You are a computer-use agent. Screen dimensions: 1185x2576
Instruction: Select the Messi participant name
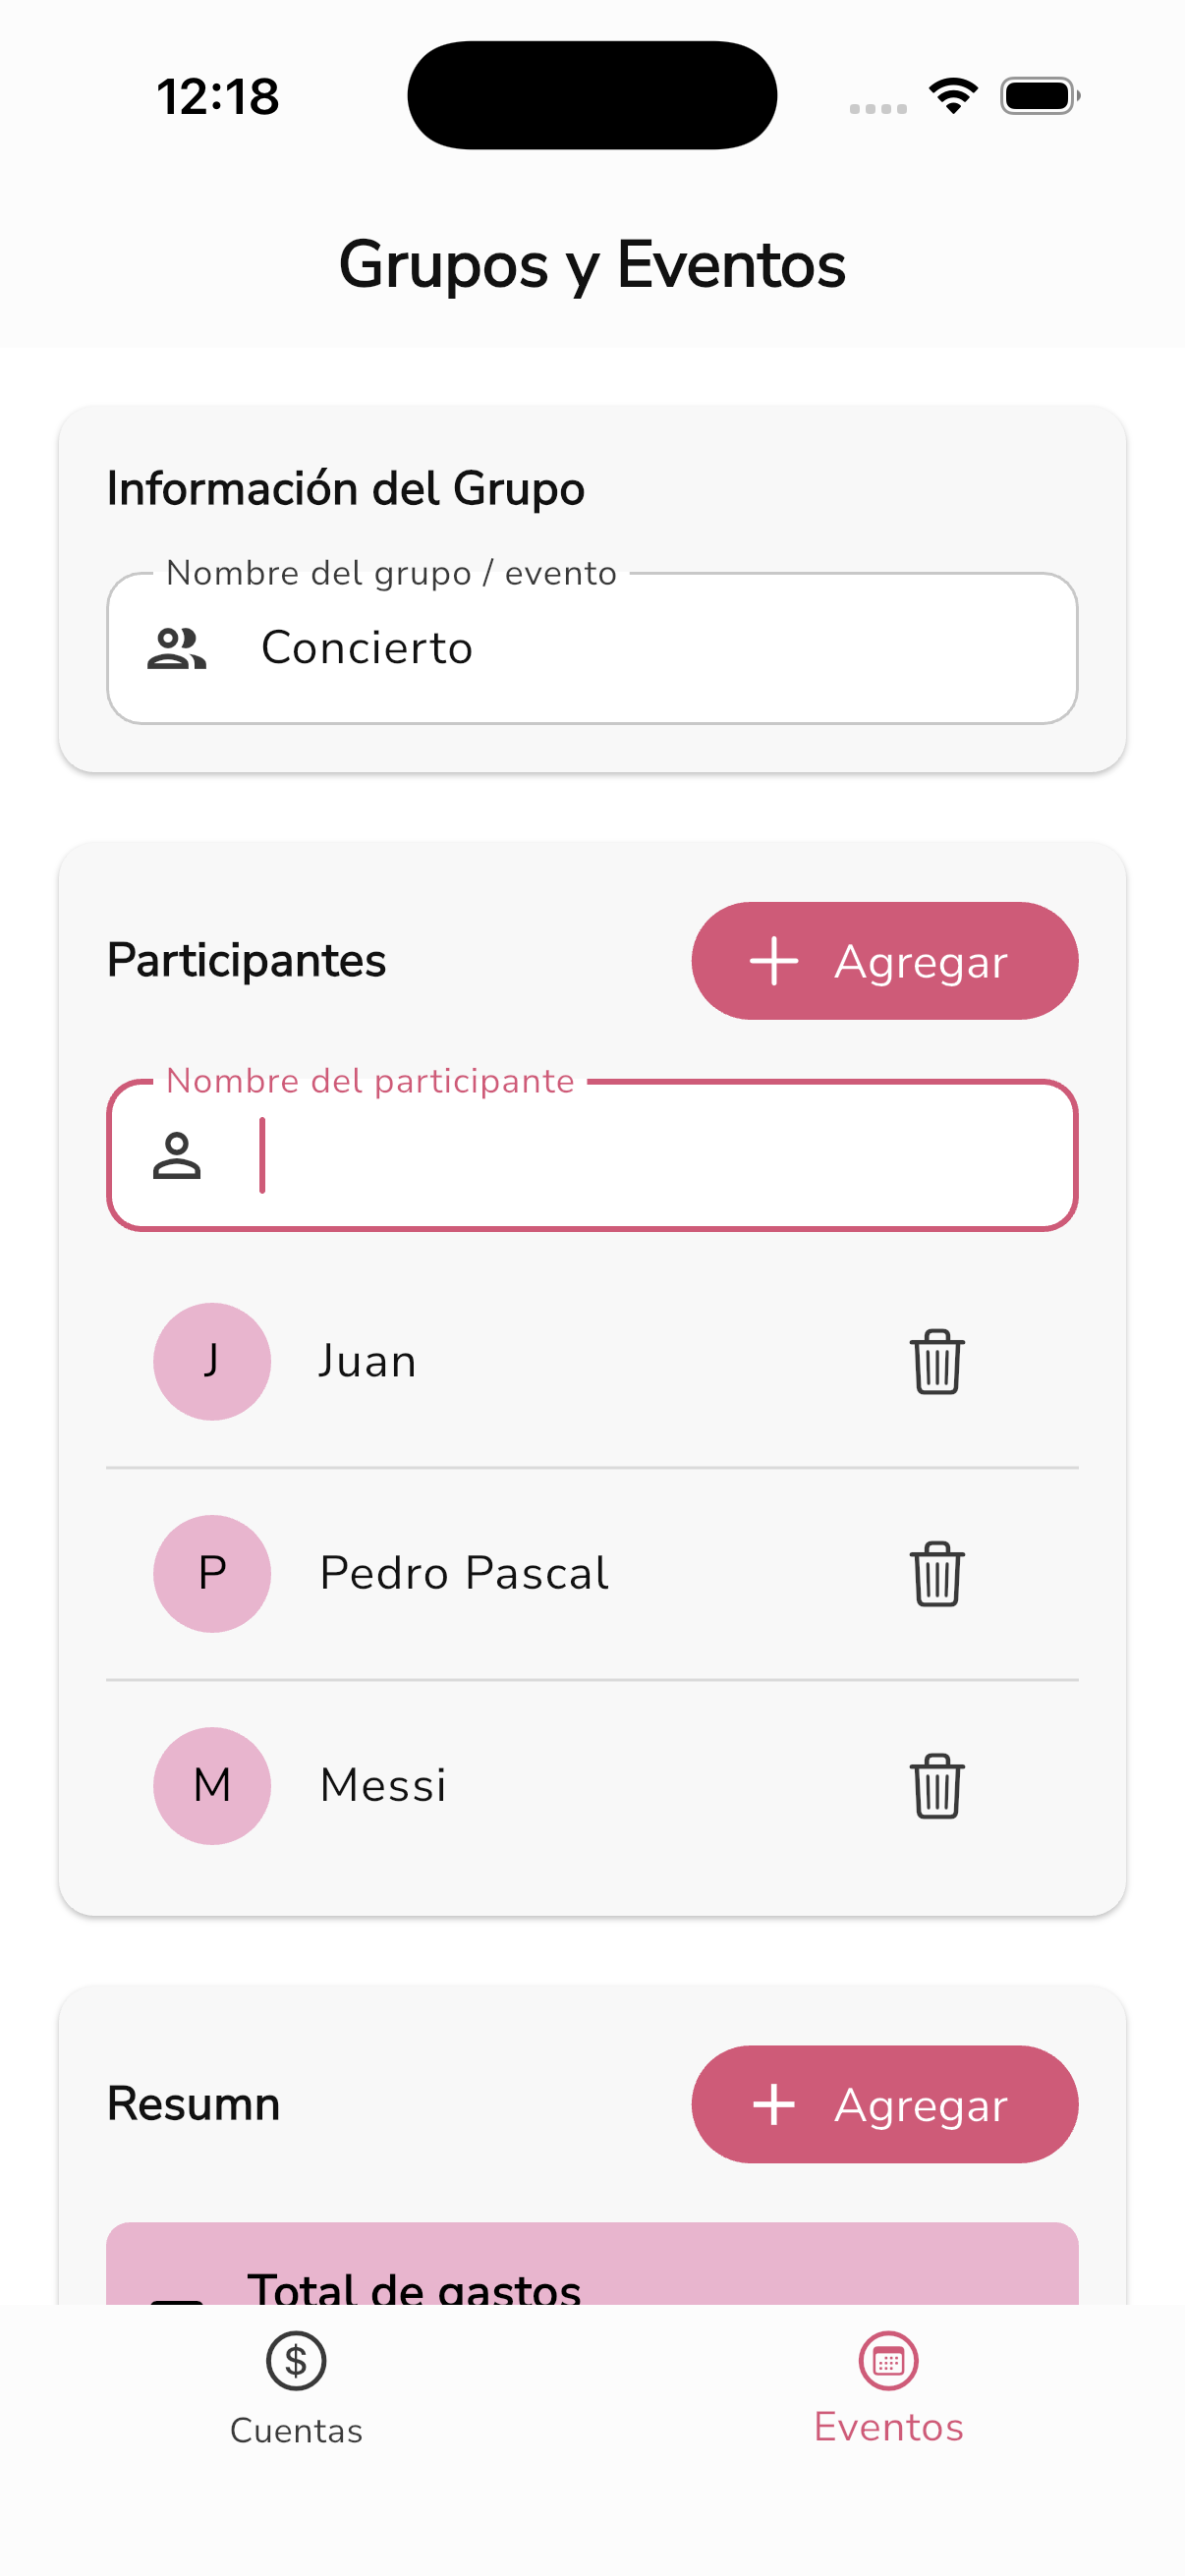pos(383,1785)
